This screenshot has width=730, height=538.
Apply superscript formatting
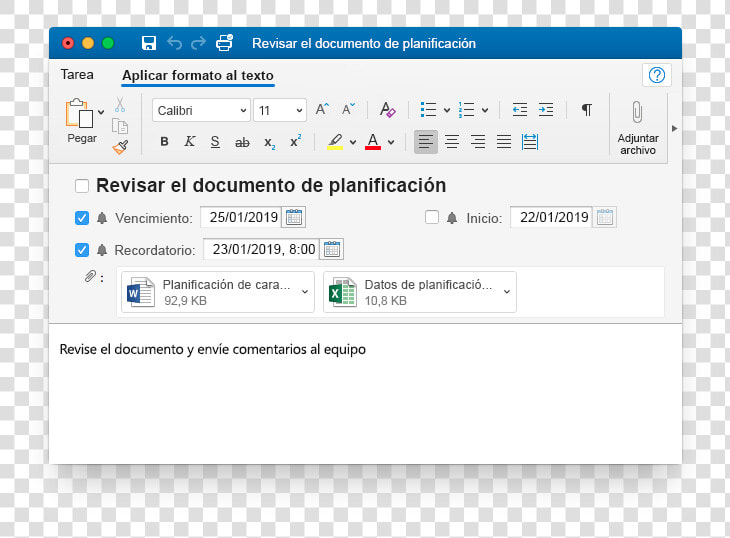point(296,141)
